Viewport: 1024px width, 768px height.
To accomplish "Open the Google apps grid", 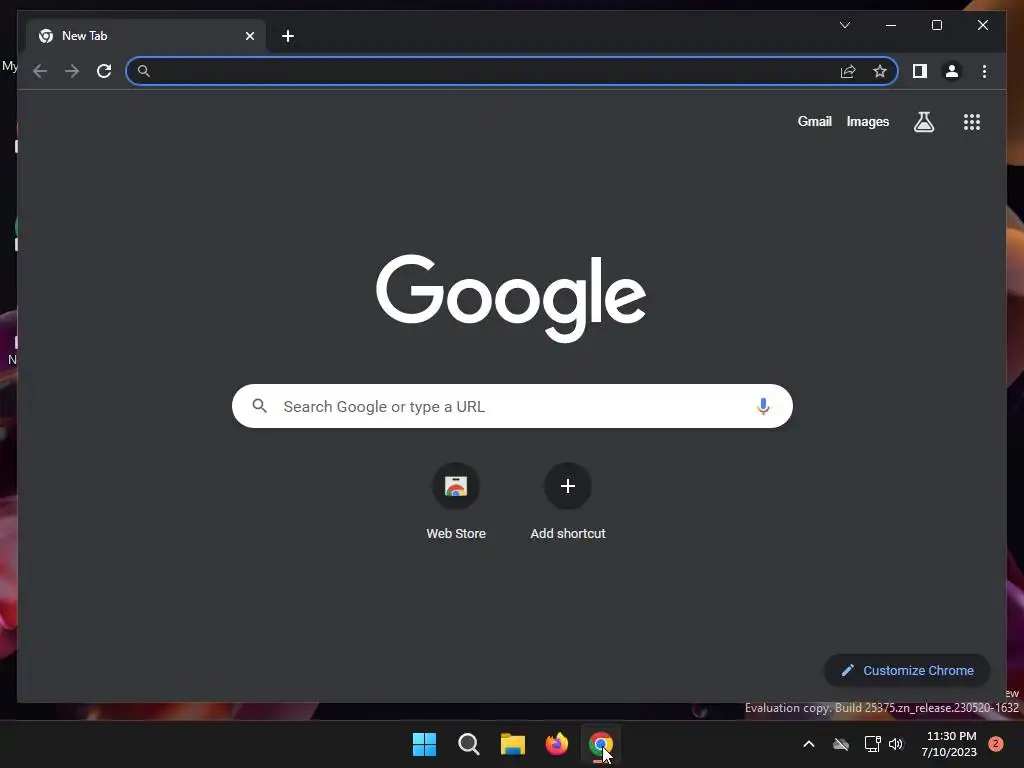I will click(972, 121).
